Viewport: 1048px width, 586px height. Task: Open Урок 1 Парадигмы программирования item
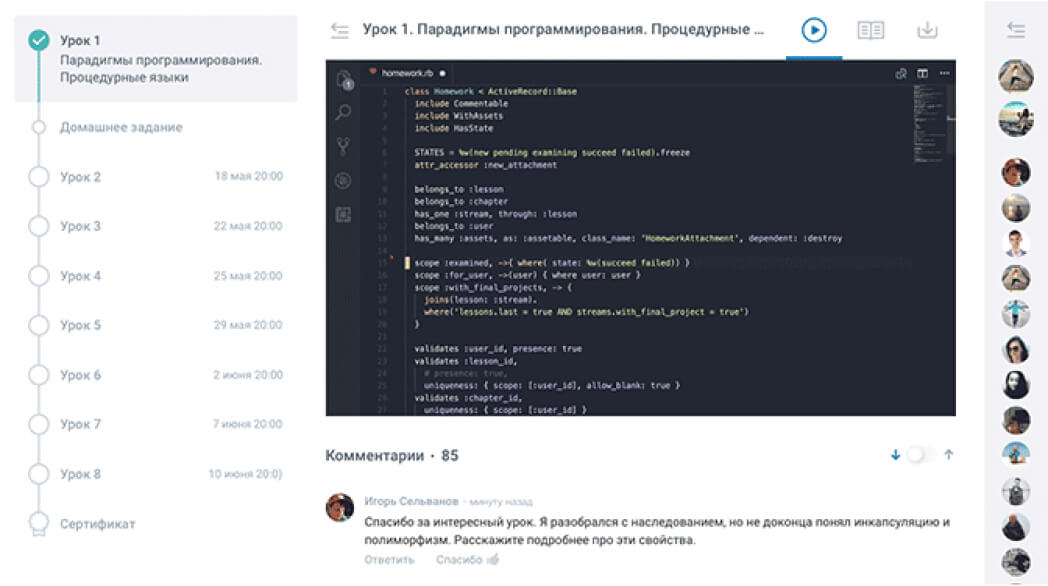[156, 59]
